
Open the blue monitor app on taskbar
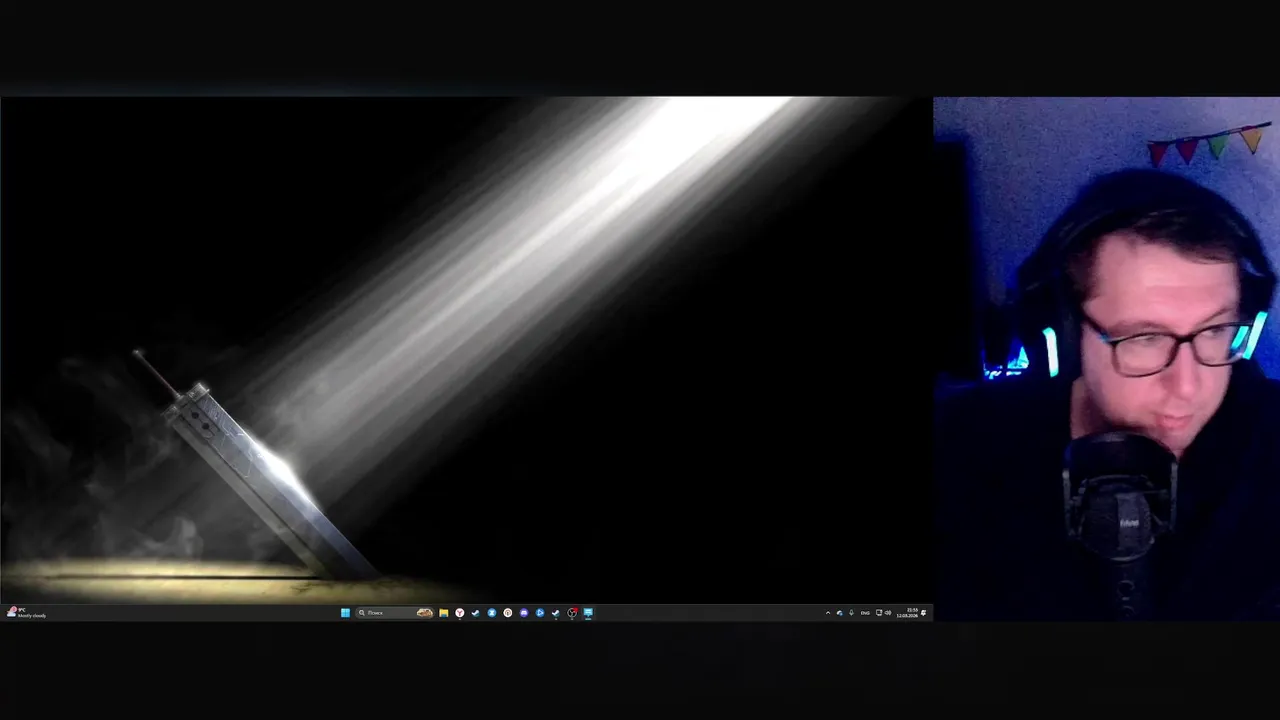tap(588, 613)
